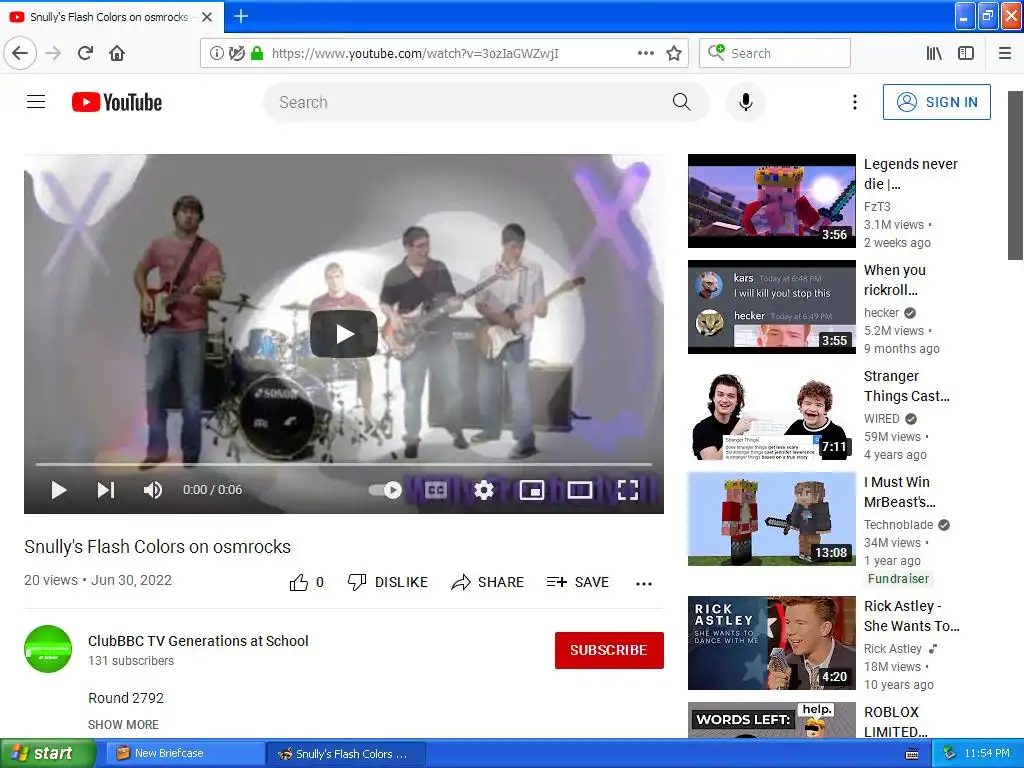This screenshot has width=1024, height=768.
Task: Bookmark this page with the star icon
Action: pos(674,54)
